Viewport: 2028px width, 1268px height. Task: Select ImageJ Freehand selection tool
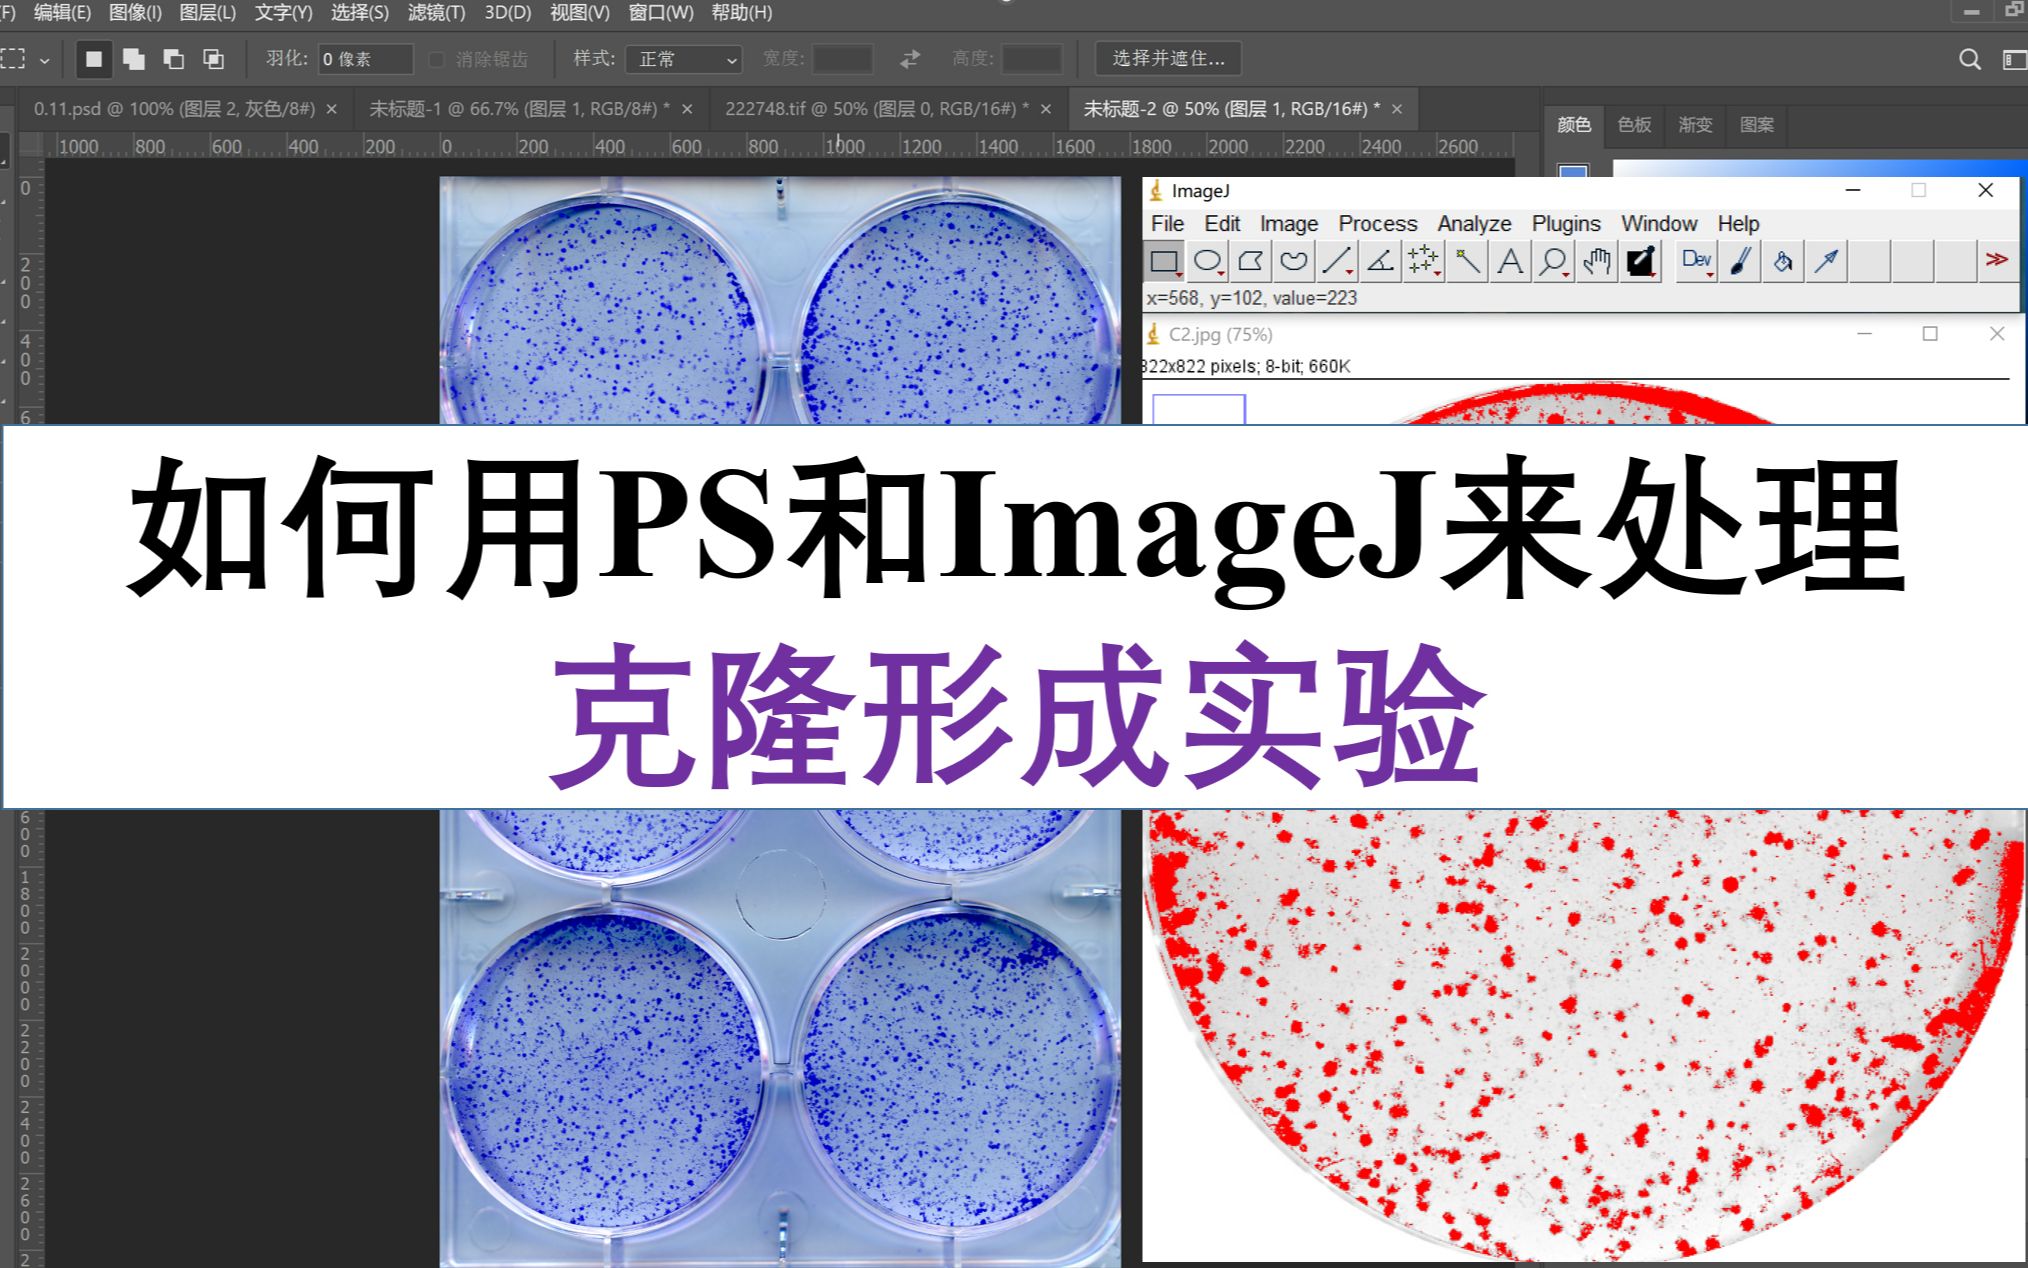1293,262
